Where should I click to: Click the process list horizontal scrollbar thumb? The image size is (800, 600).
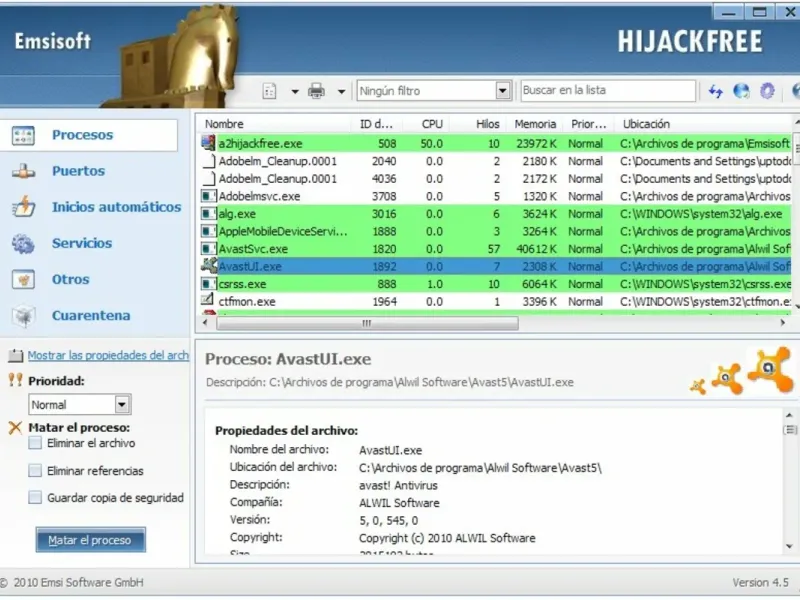point(367,323)
